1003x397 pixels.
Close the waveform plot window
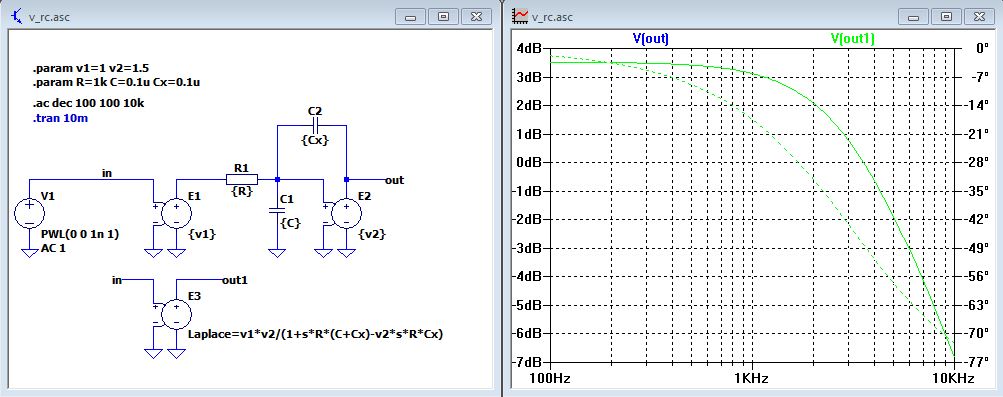[979, 17]
